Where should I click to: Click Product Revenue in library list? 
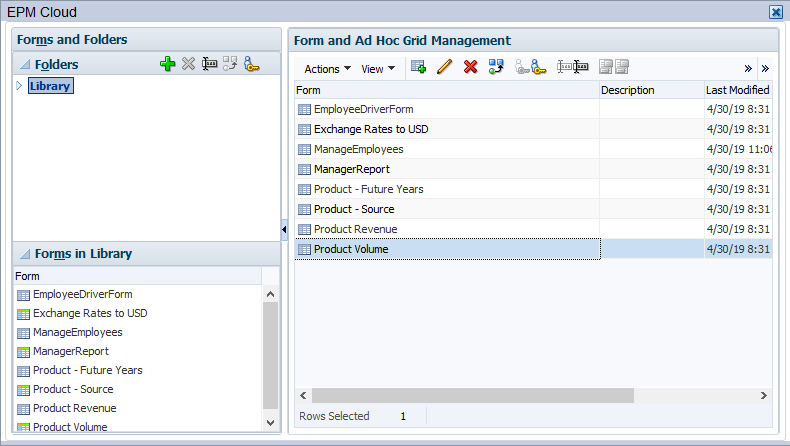click(75, 408)
